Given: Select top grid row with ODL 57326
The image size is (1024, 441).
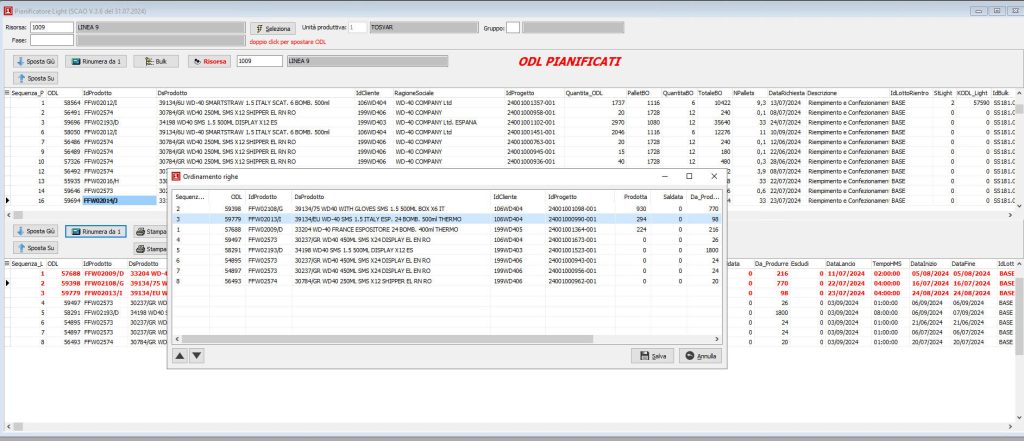Looking at the screenshot, I should click(x=509, y=161).
